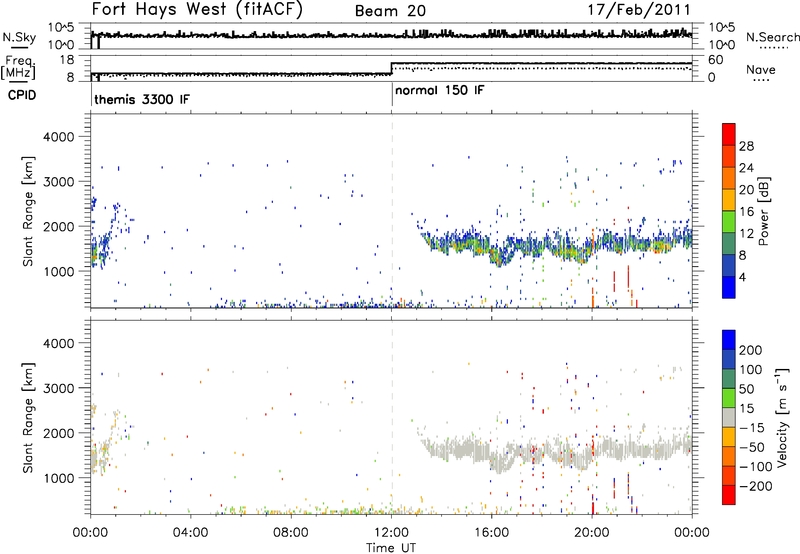
Task: Click the "Slant Range [km]" label of velocity panel
Action: tap(28, 418)
